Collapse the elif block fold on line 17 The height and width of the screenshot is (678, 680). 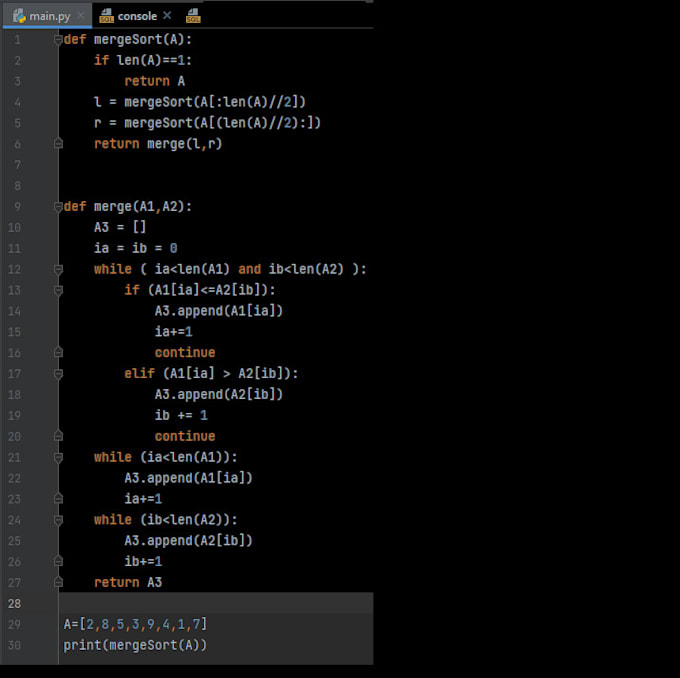[58, 373]
